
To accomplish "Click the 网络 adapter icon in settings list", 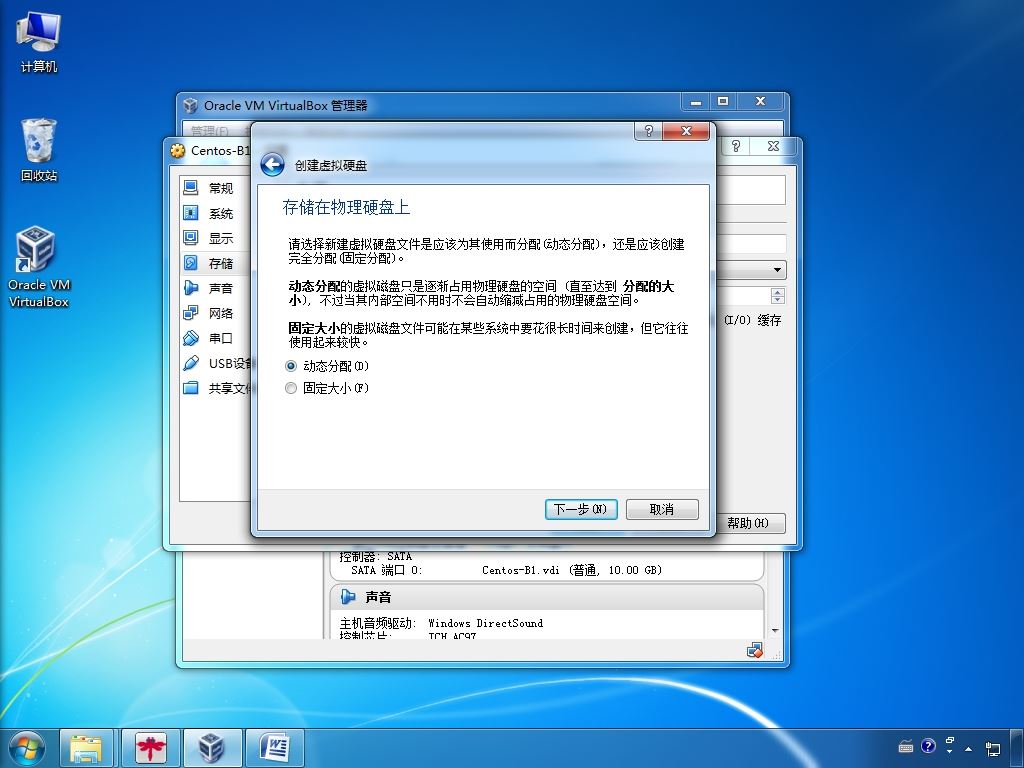I will [x=191, y=313].
